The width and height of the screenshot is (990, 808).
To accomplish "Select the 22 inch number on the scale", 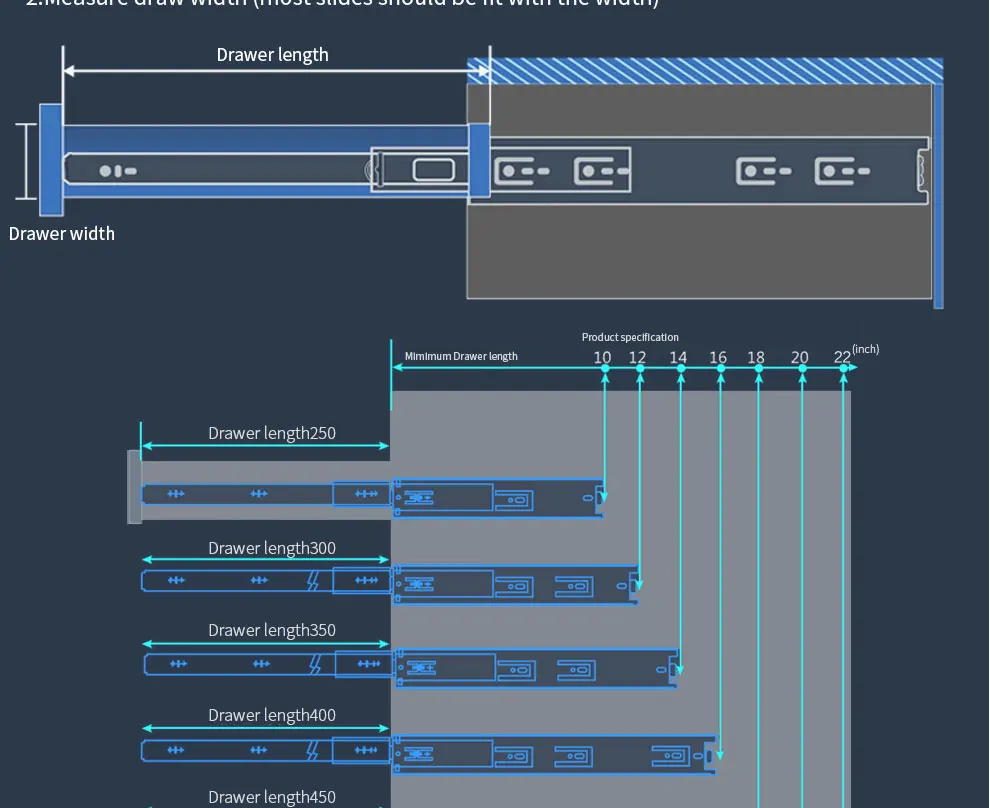I will point(842,357).
